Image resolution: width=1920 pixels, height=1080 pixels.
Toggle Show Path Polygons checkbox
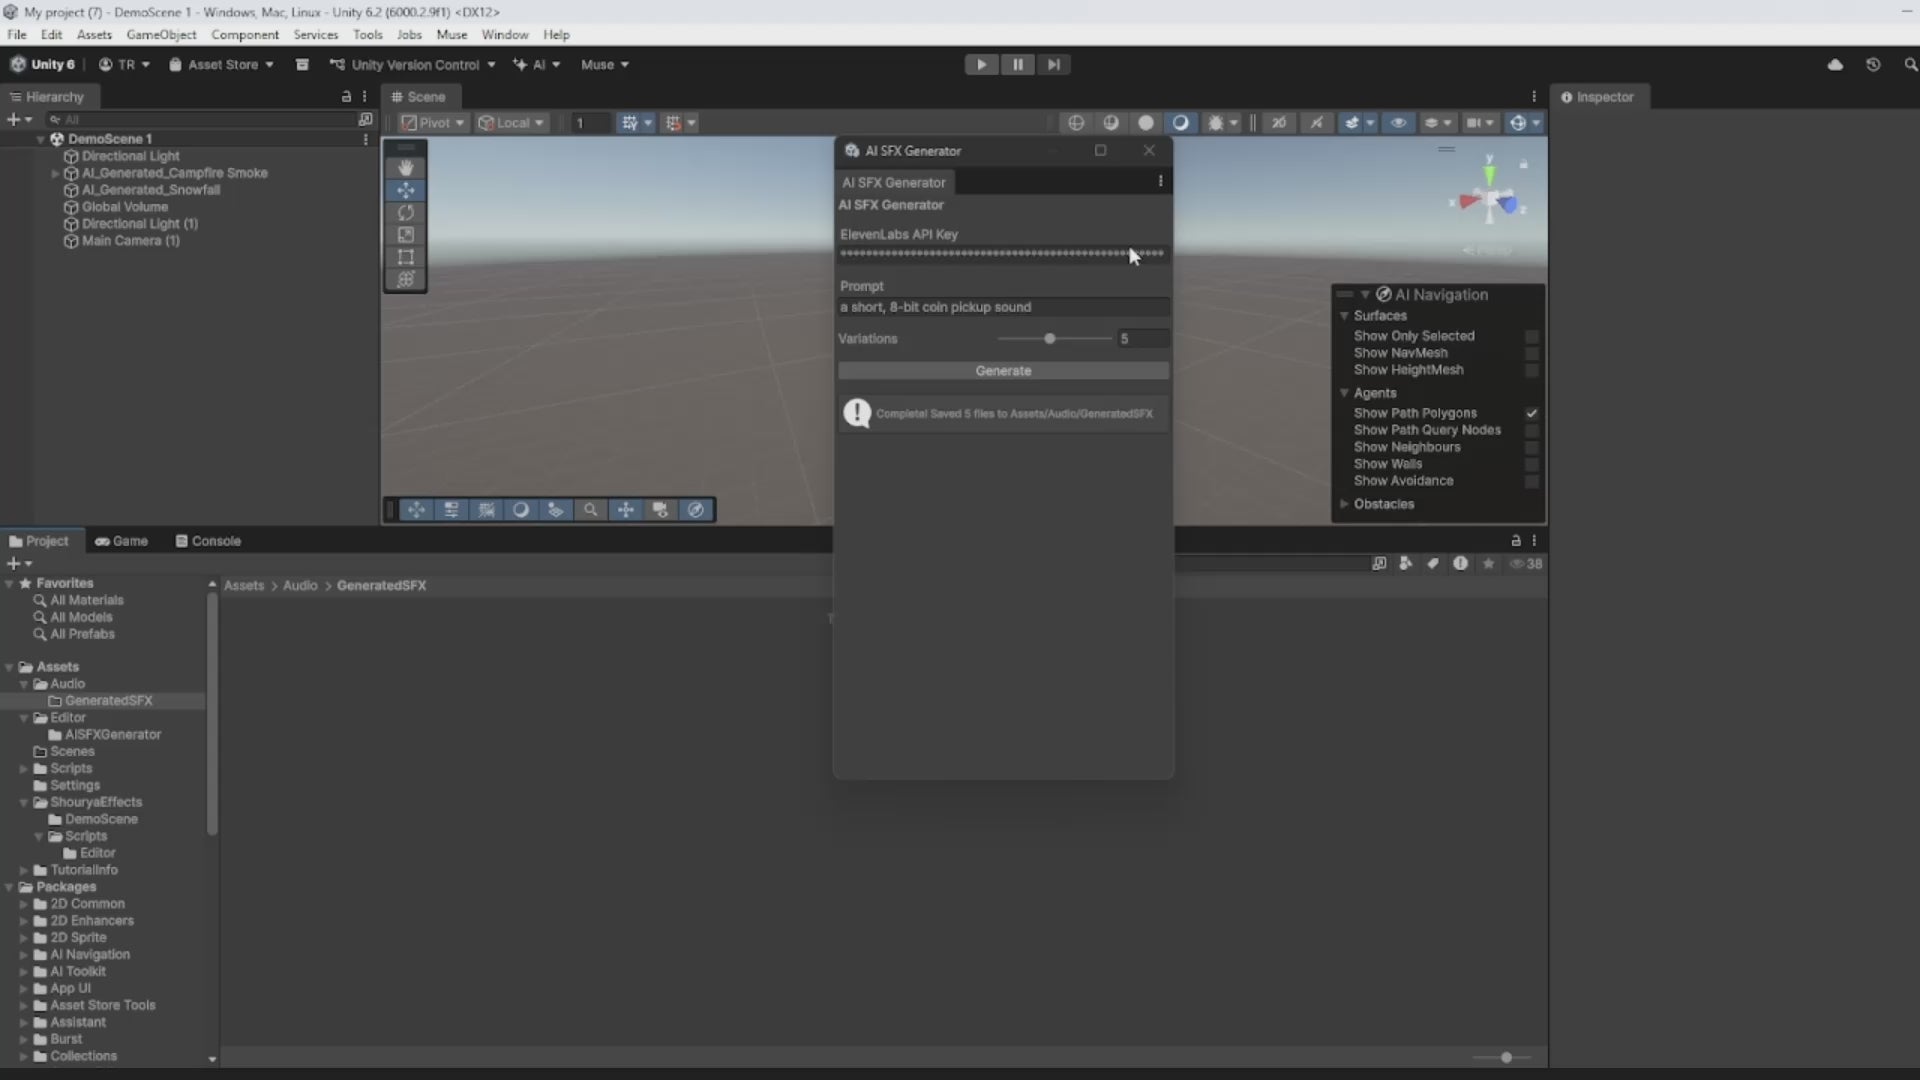1531,413
